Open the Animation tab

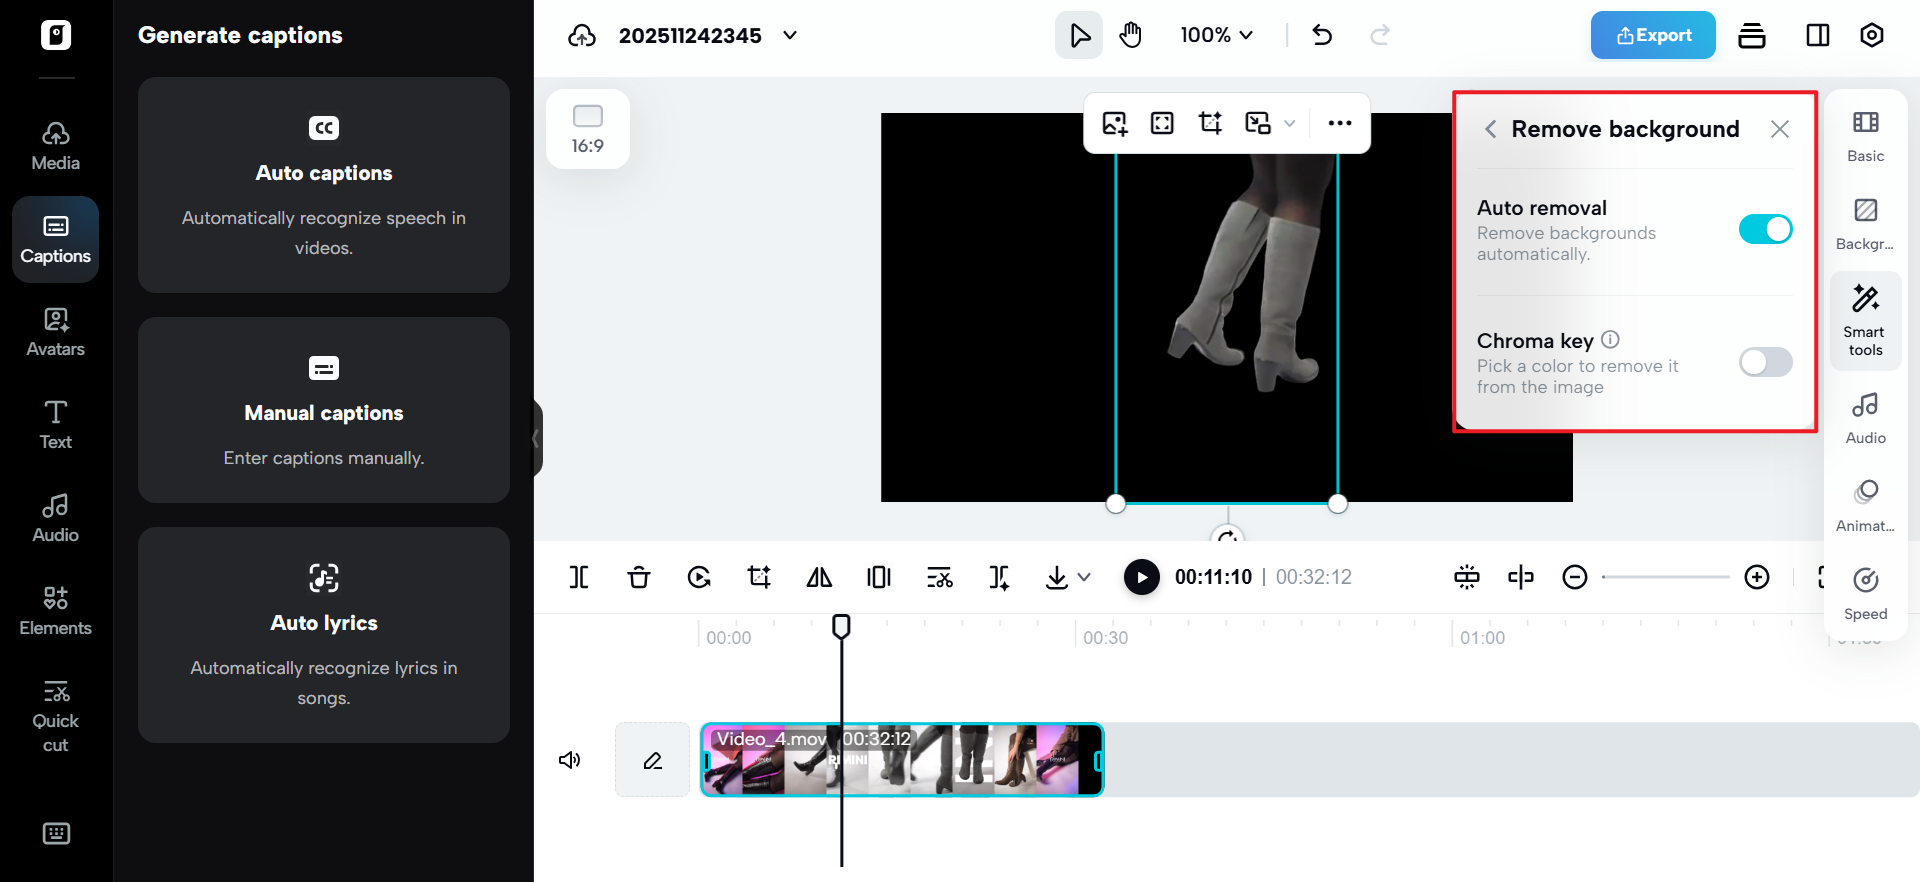(1866, 506)
